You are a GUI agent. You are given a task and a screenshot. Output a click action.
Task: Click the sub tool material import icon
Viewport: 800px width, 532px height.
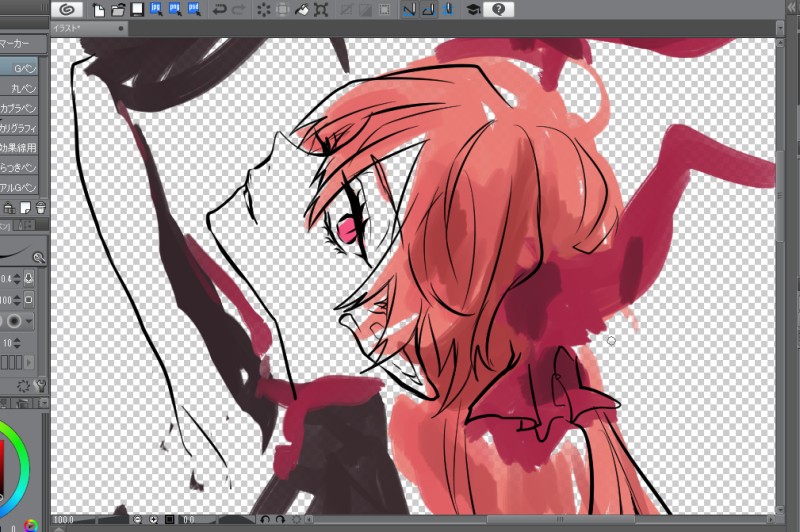tap(9, 207)
